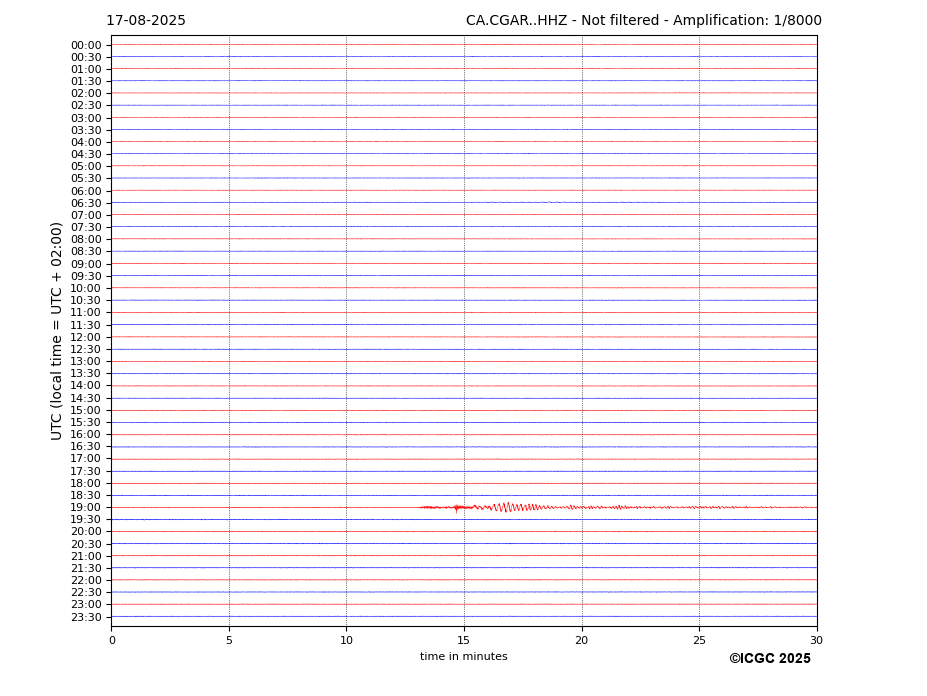Select the 21:00 time label
This screenshot has height=696, width=927.
(86, 556)
